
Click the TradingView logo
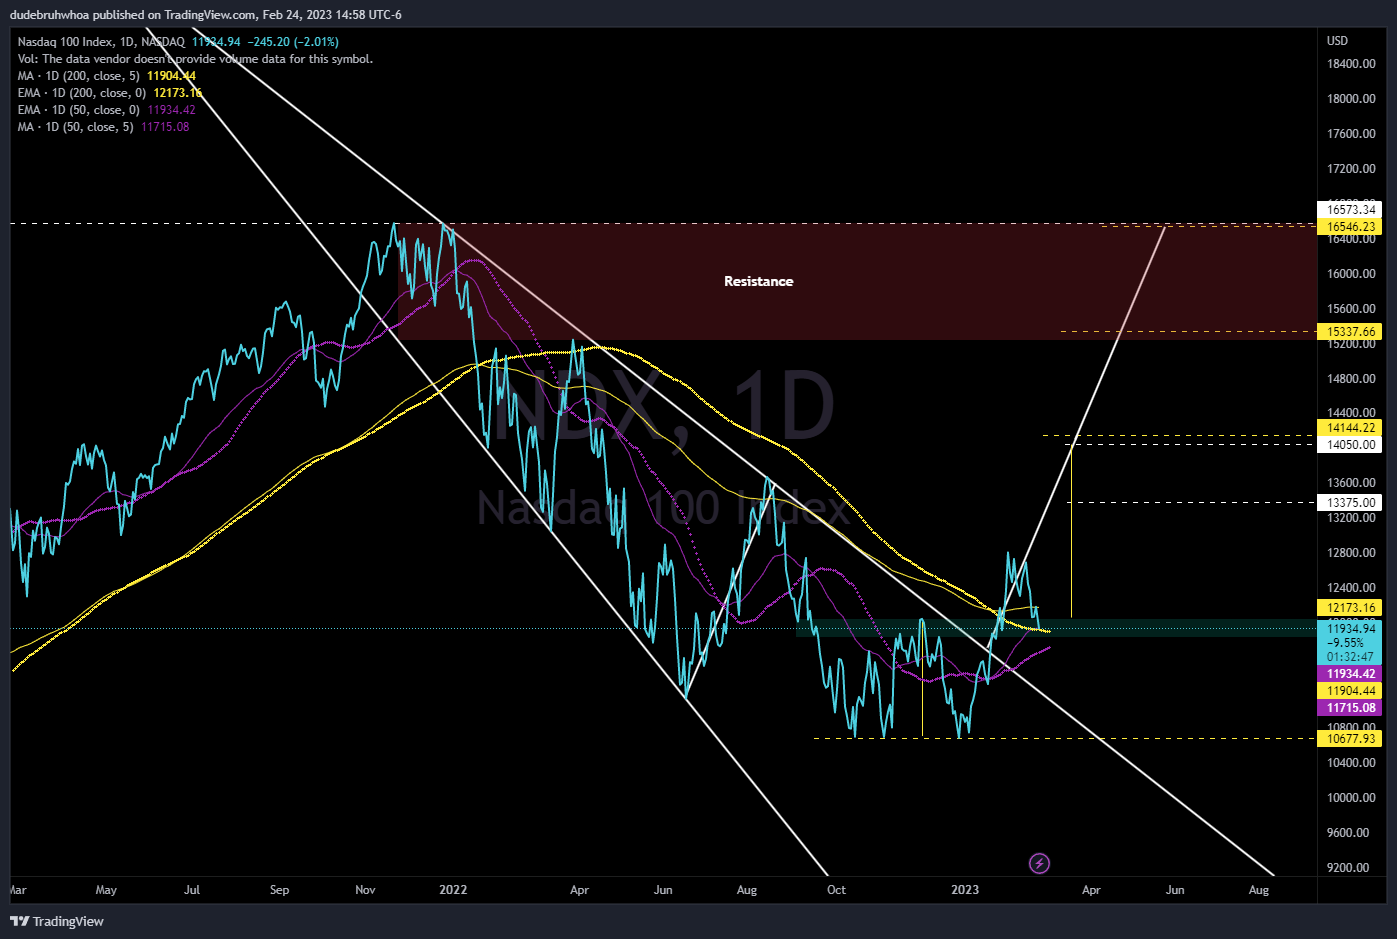tap(57, 921)
